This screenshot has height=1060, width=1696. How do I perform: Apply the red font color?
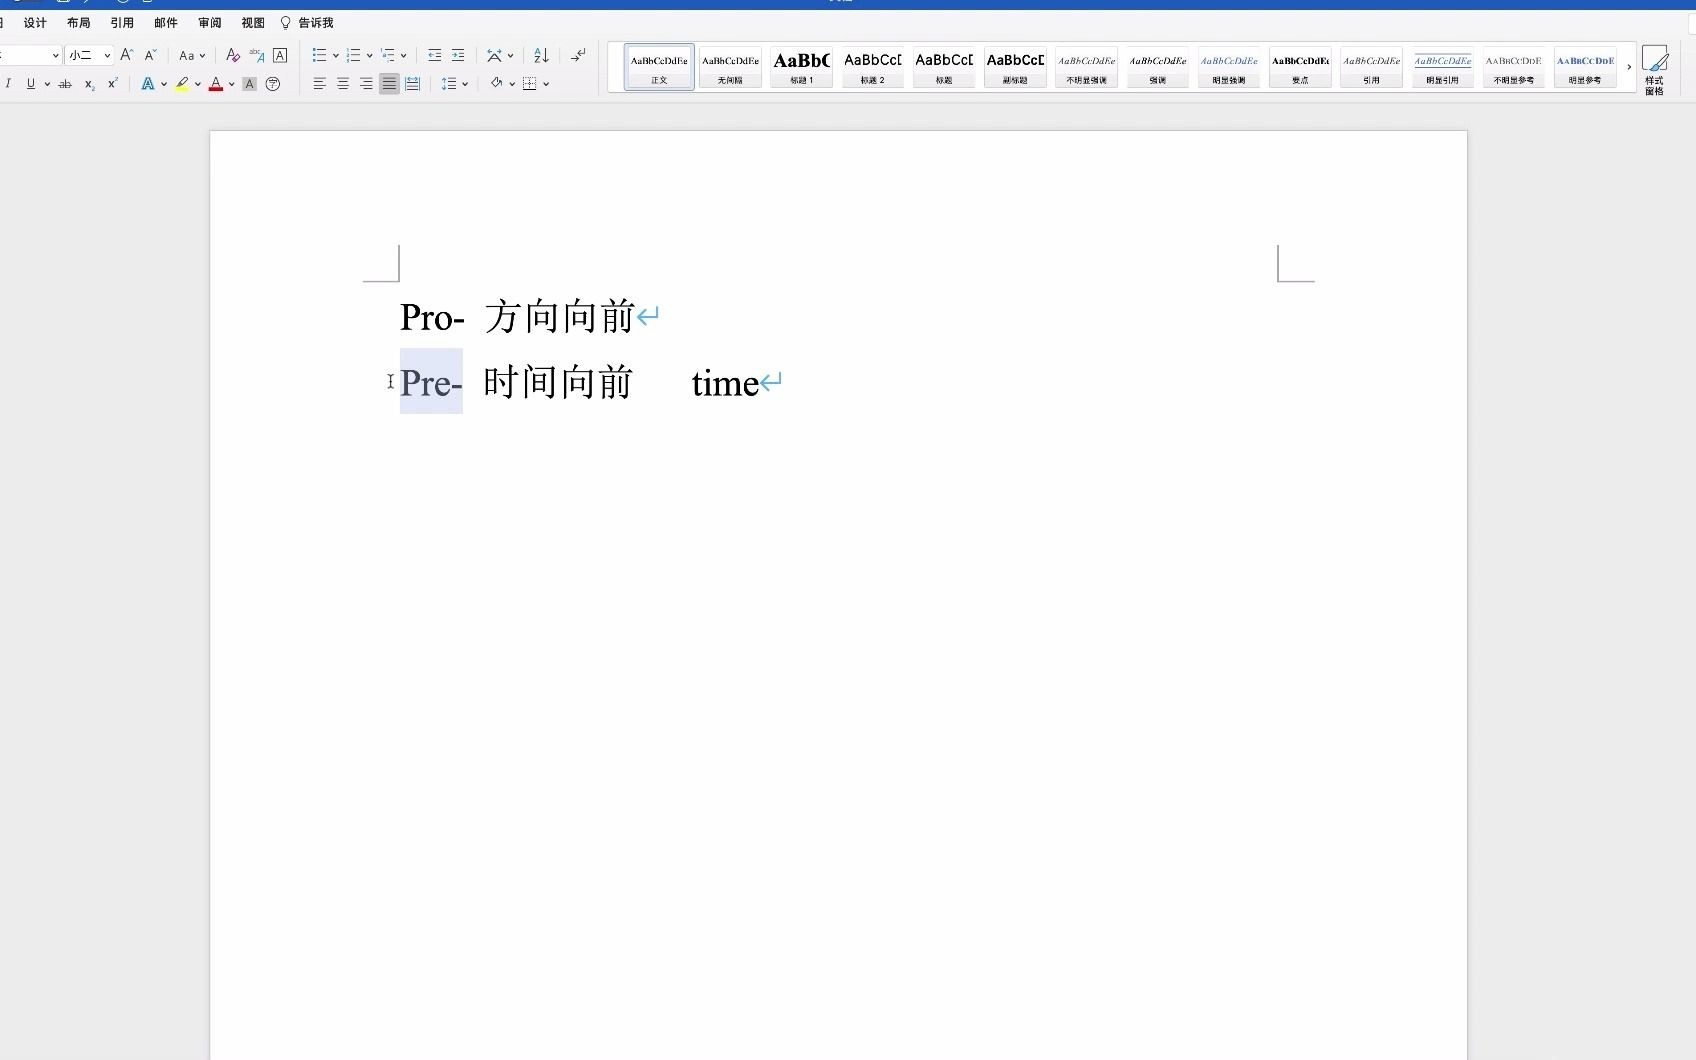(x=216, y=84)
